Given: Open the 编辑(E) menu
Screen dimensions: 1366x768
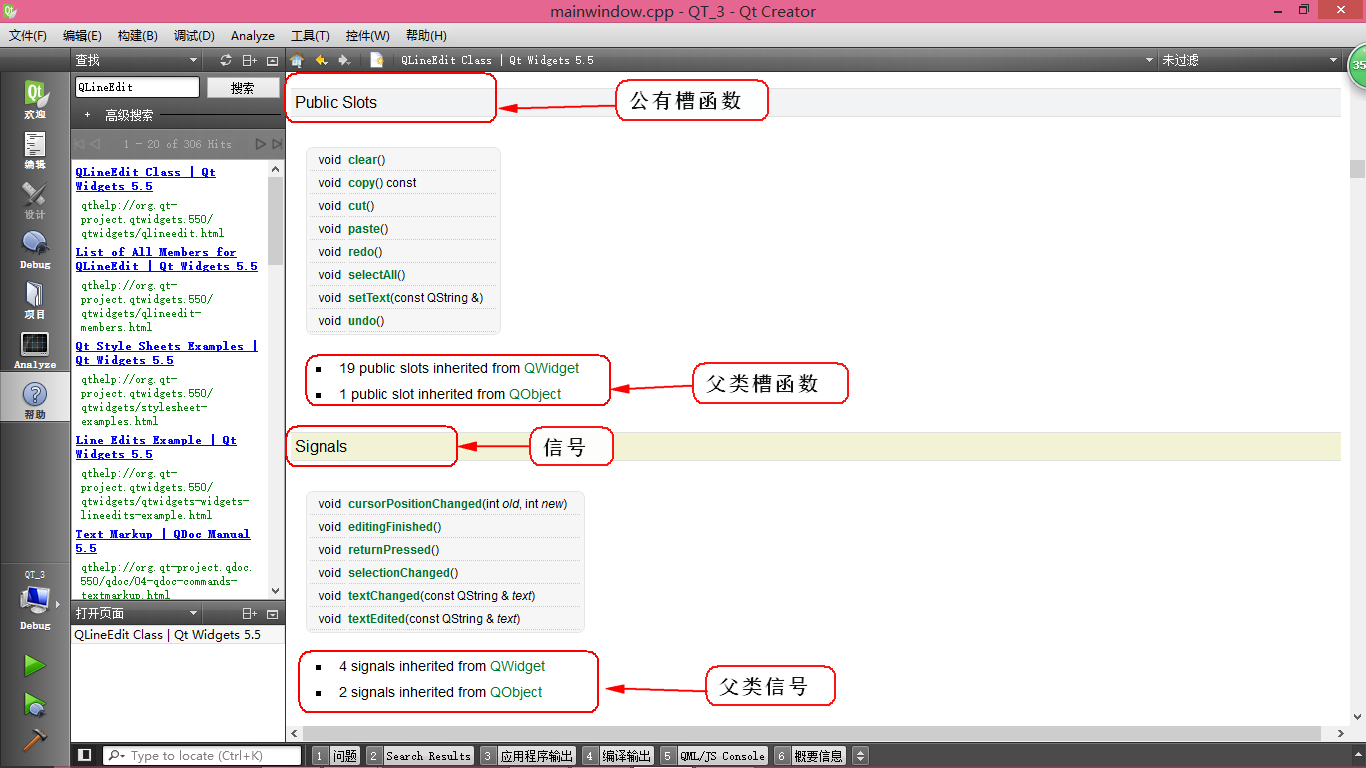Looking at the screenshot, I should [82, 35].
